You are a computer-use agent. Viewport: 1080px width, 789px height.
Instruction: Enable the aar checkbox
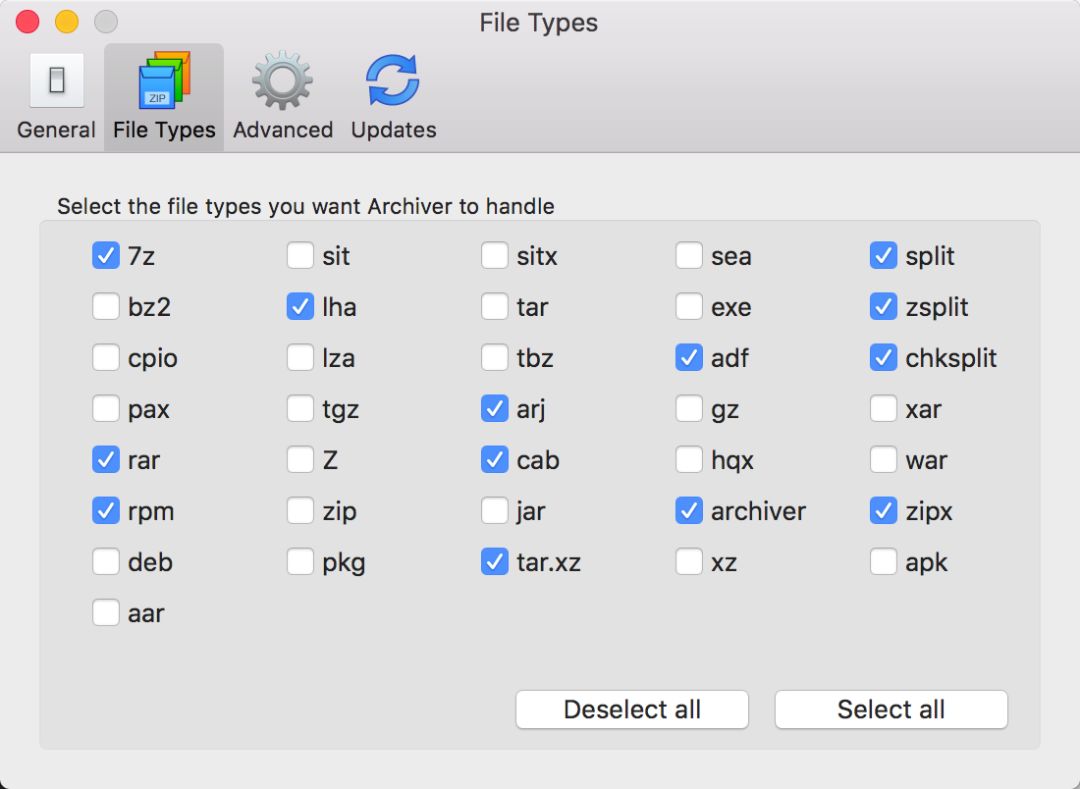tap(105, 613)
